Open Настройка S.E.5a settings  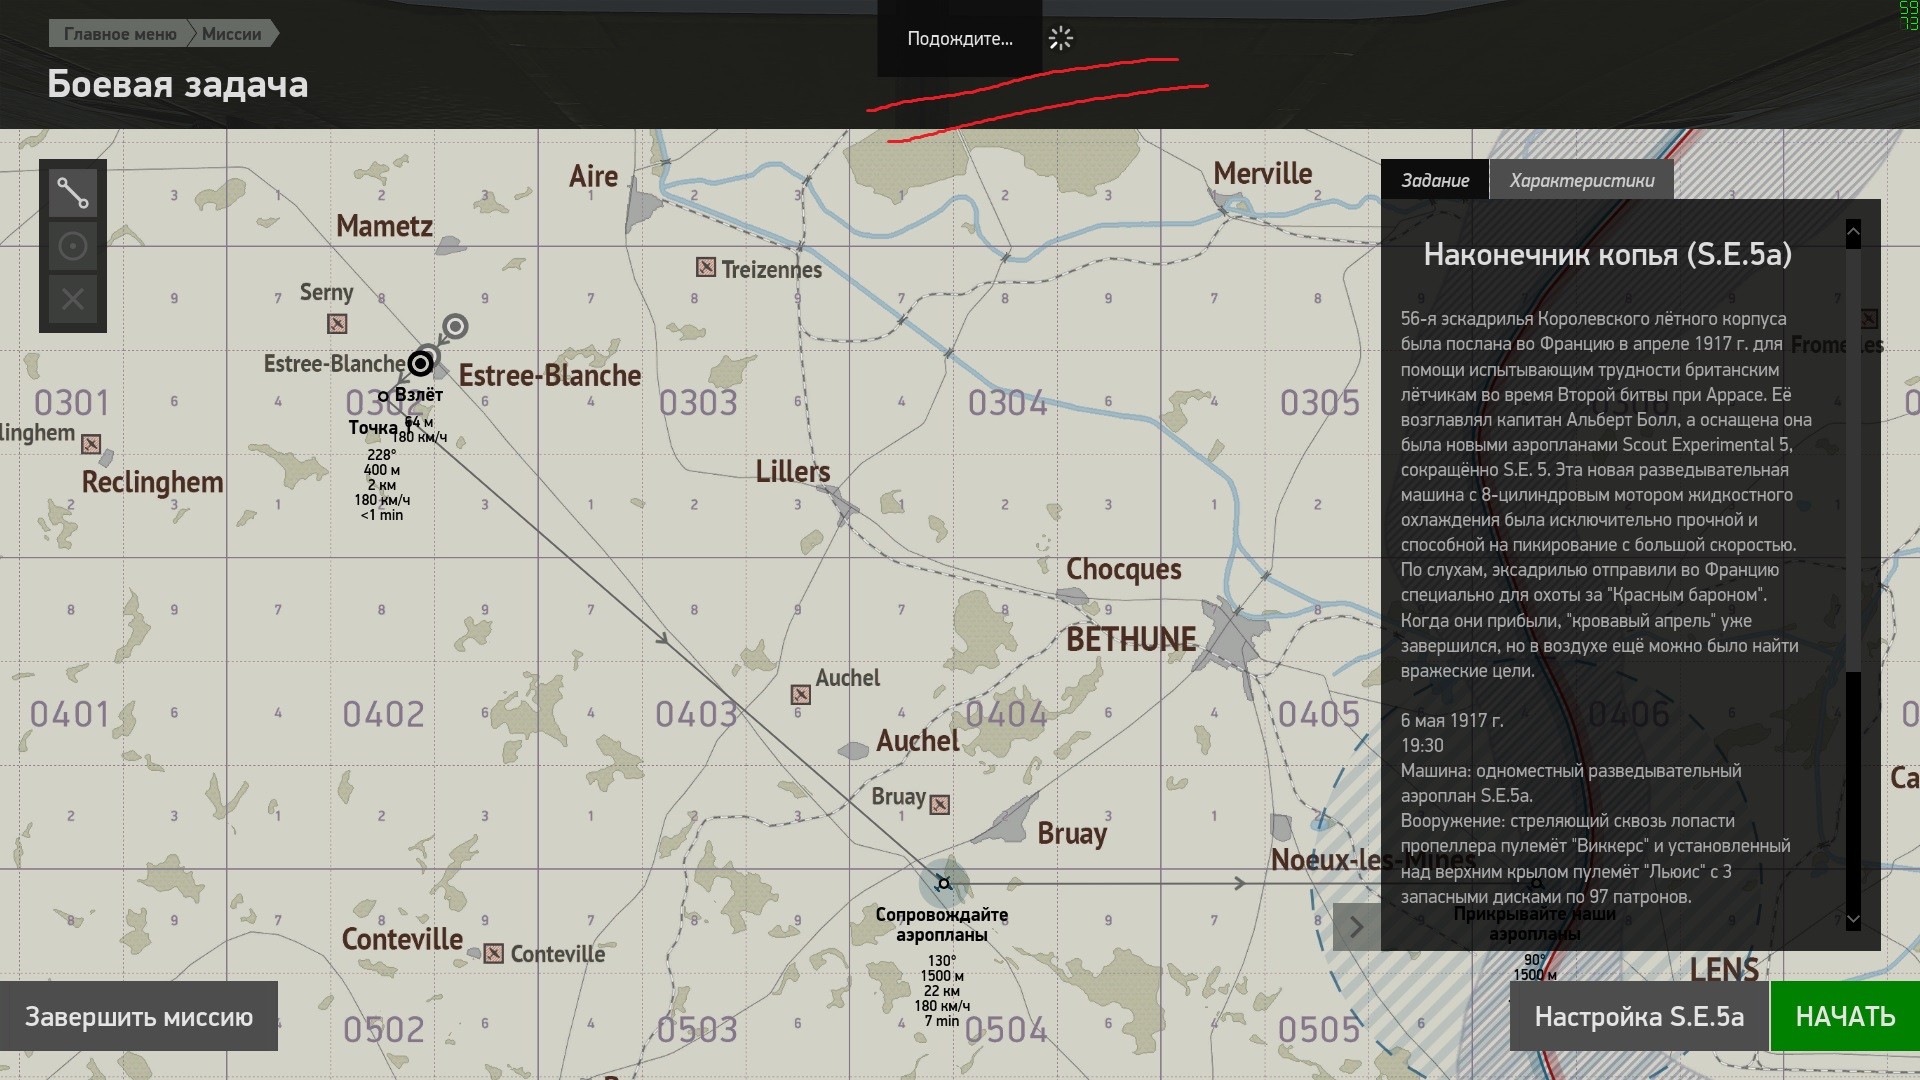click(1639, 1016)
